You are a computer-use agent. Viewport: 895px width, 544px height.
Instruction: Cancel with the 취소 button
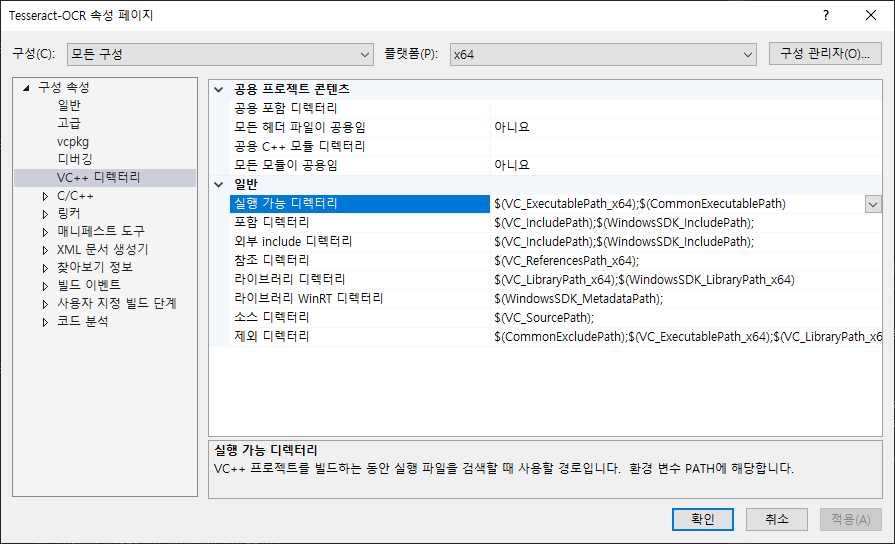[777, 519]
